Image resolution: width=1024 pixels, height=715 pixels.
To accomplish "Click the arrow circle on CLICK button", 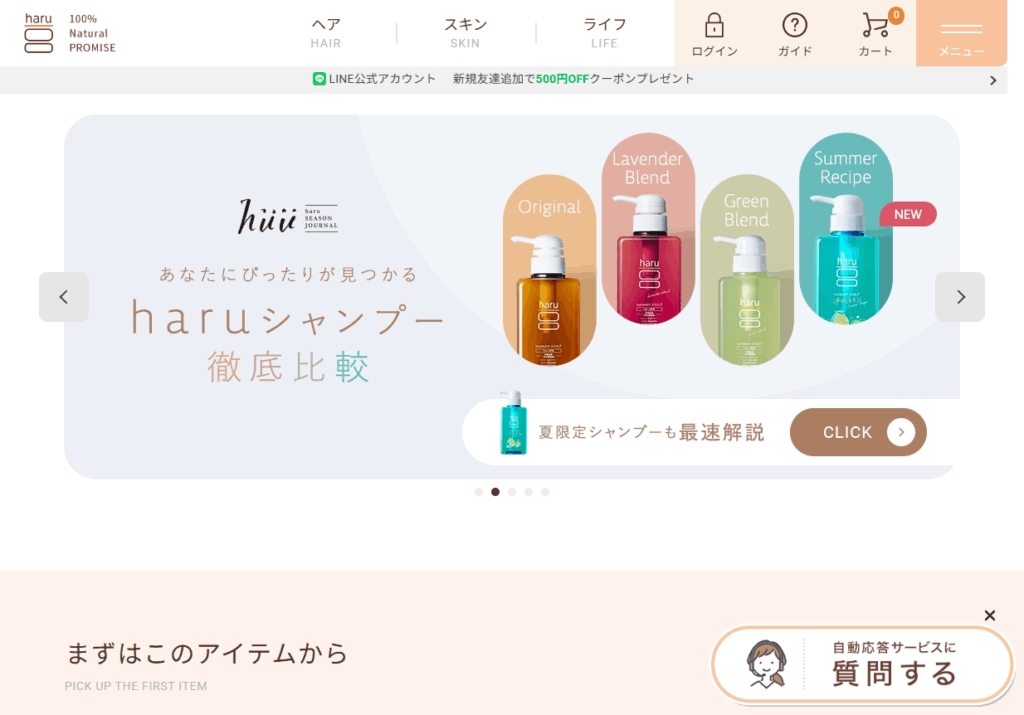I will [901, 432].
